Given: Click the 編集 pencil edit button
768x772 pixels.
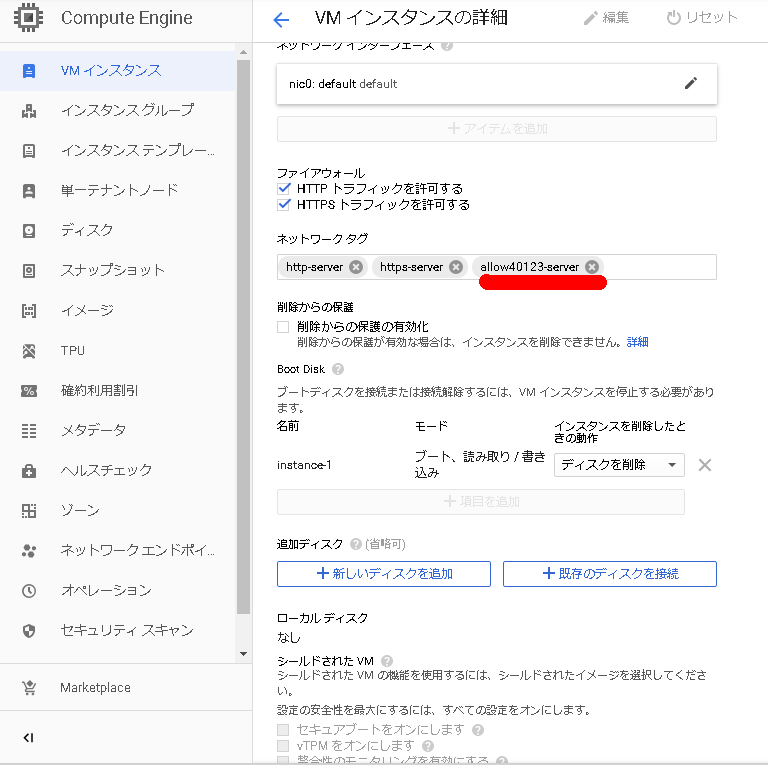Looking at the screenshot, I should 606,18.
